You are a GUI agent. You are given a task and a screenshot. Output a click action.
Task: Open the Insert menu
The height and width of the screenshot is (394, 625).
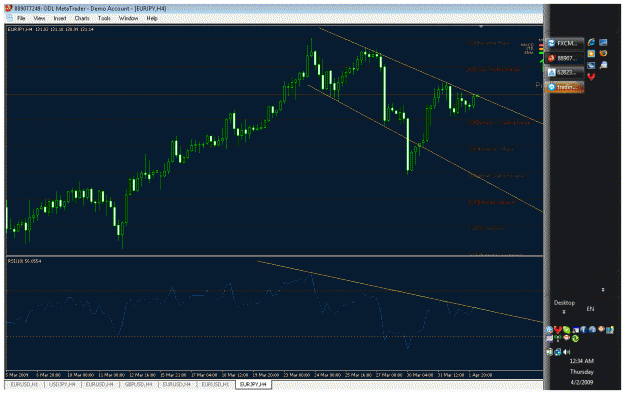coord(60,18)
